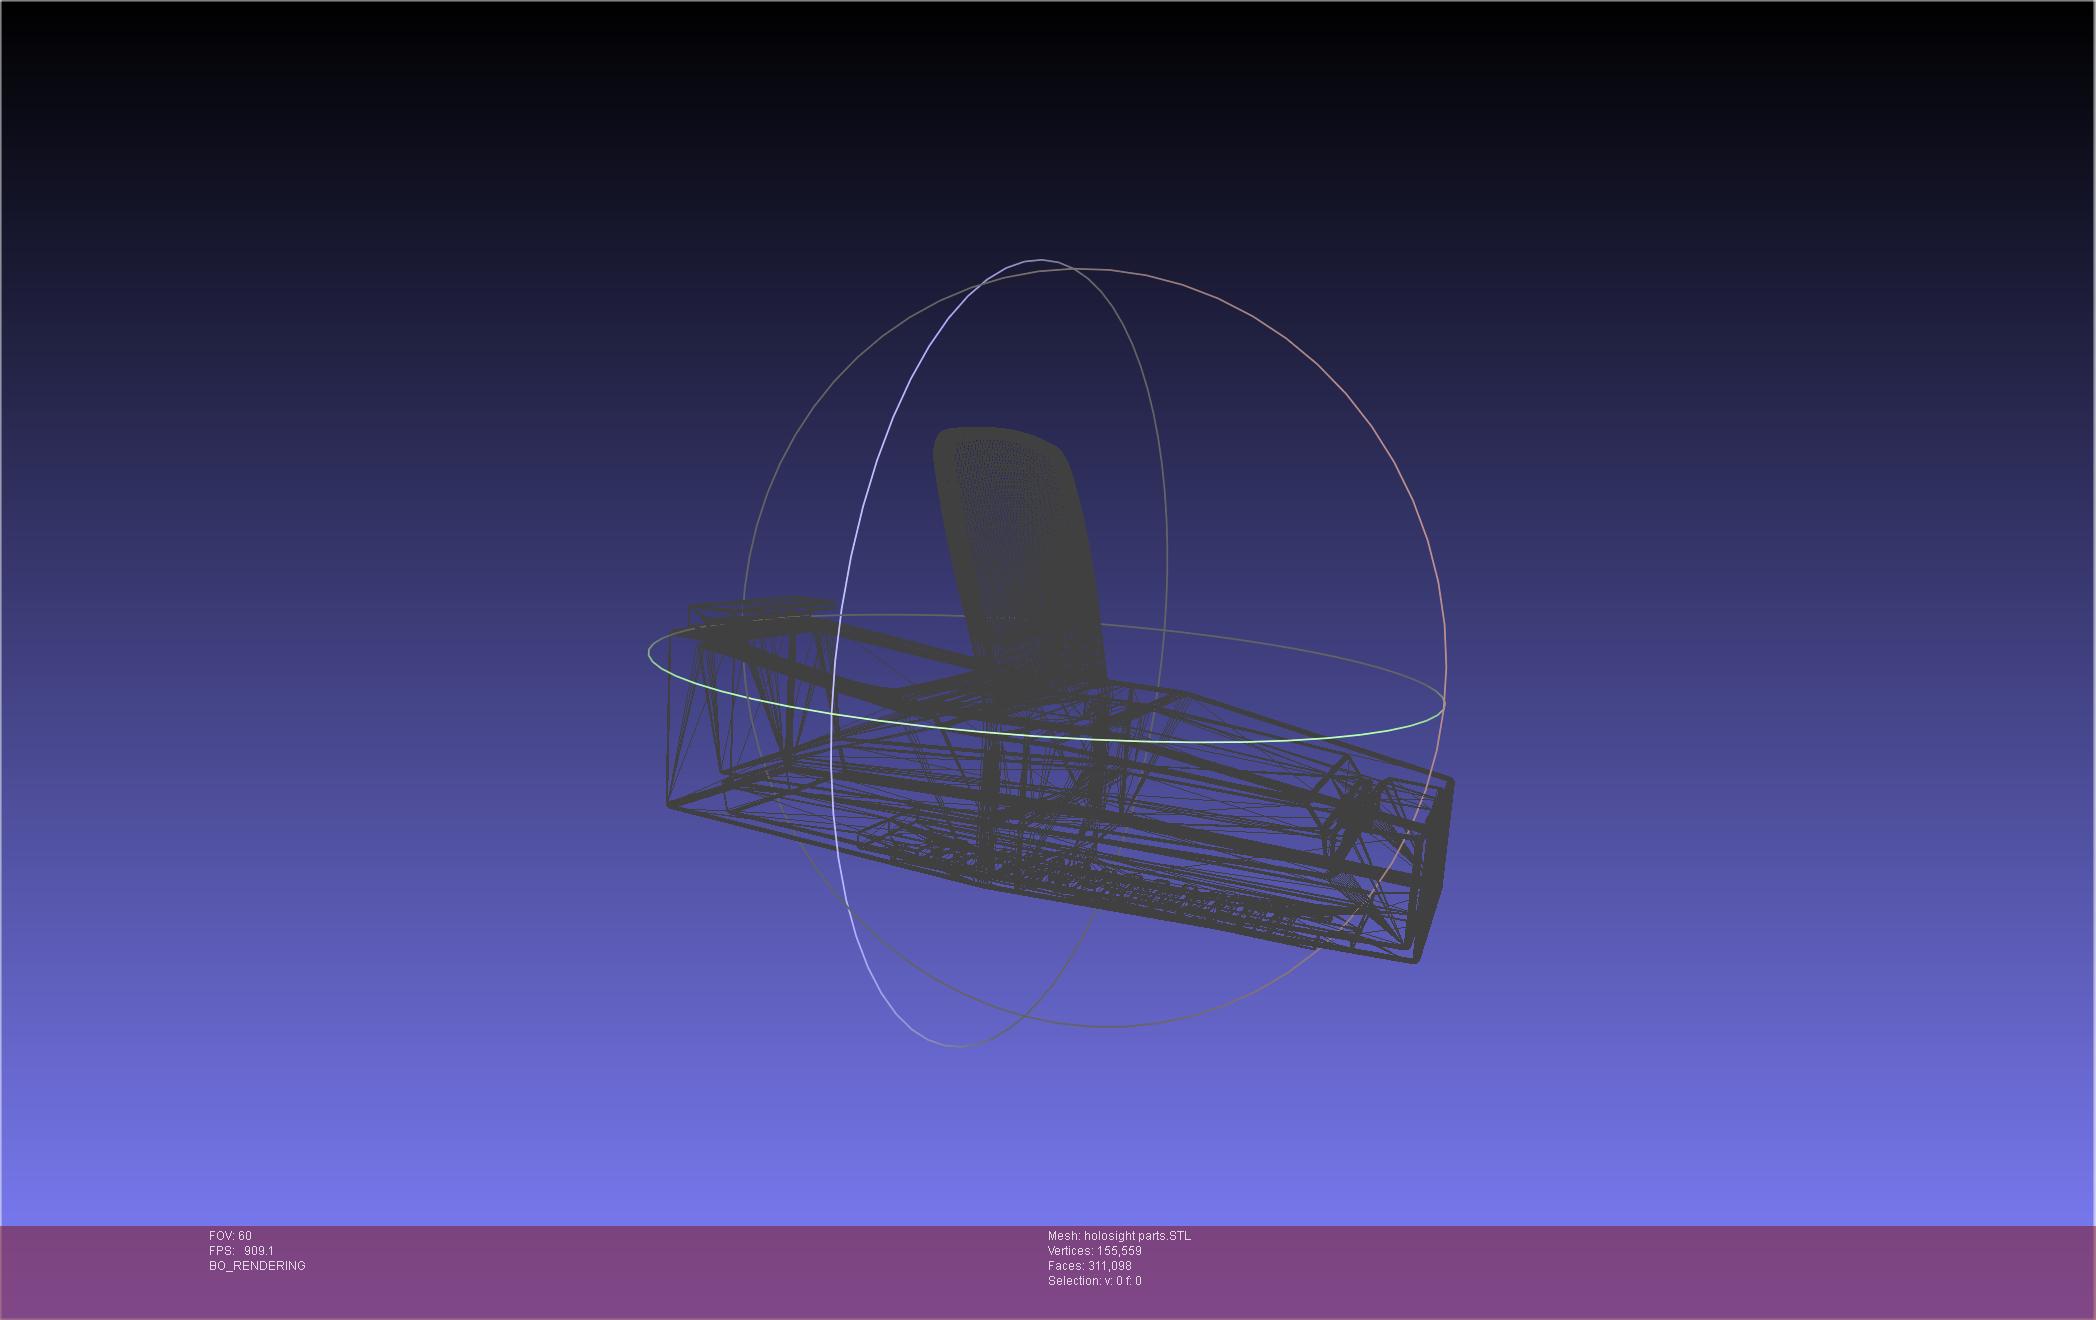Image resolution: width=2096 pixels, height=1320 pixels.
Task: Click the small box at mesh's left end
Action: [x=760, y=607]
